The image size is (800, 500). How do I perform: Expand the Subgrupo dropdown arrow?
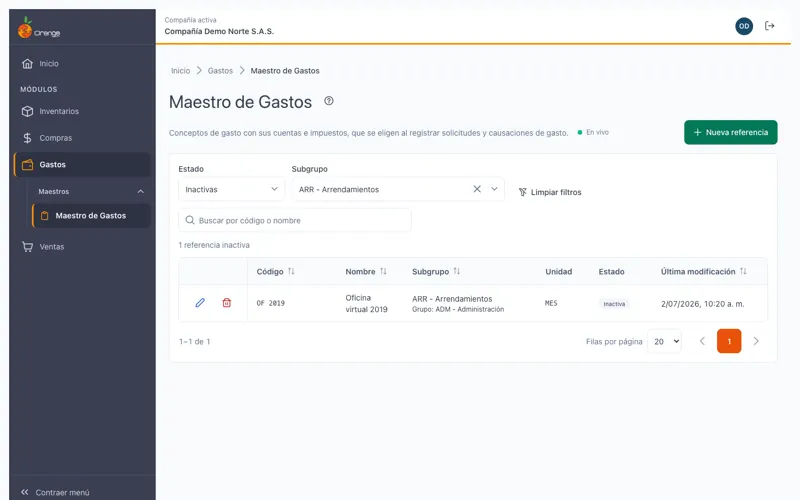tap(494, 189)
